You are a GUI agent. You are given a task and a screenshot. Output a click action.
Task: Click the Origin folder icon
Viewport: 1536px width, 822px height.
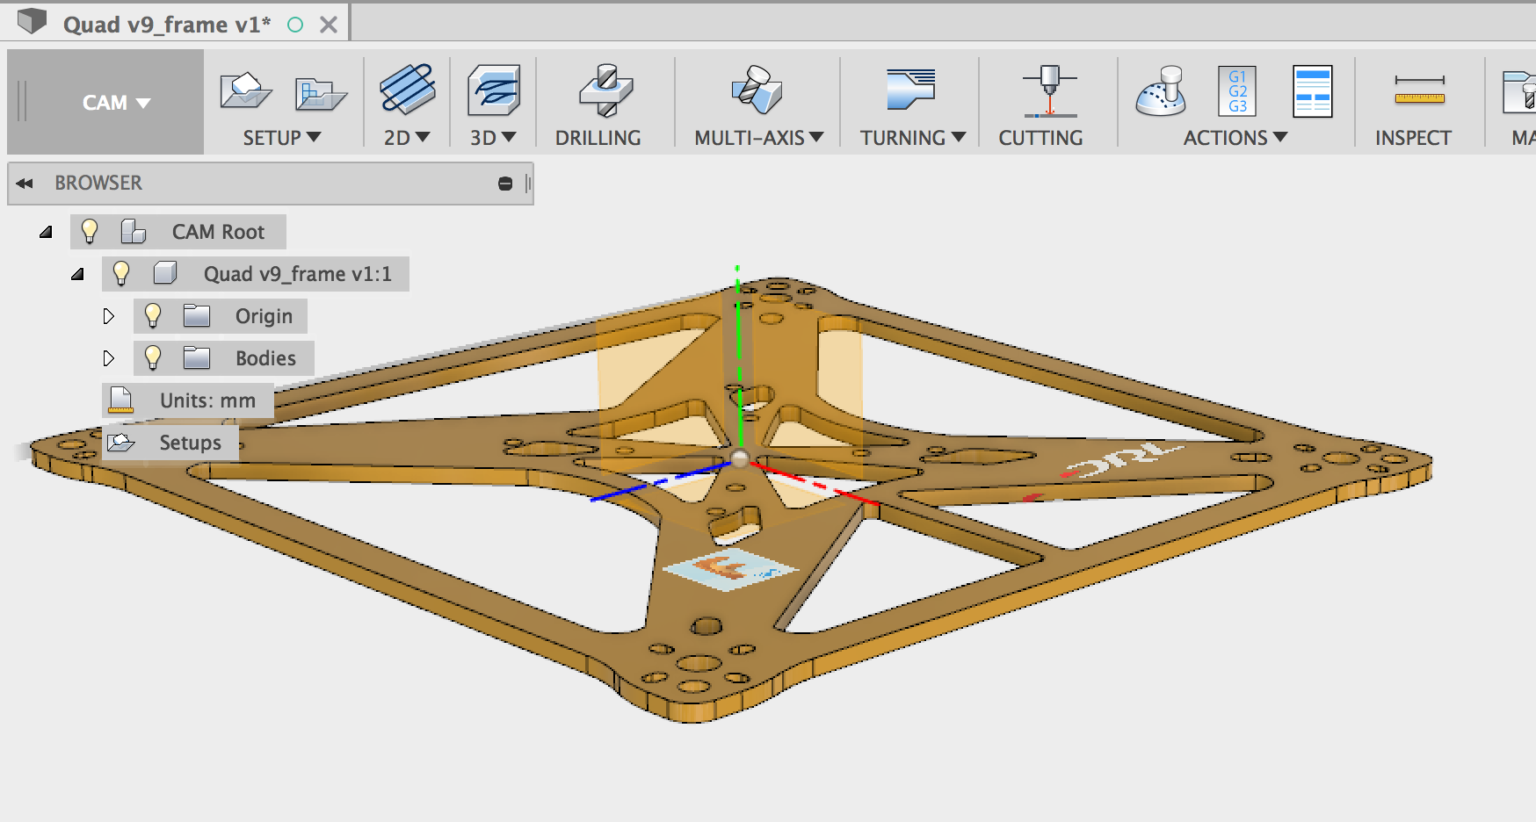[x=197, y=316]
